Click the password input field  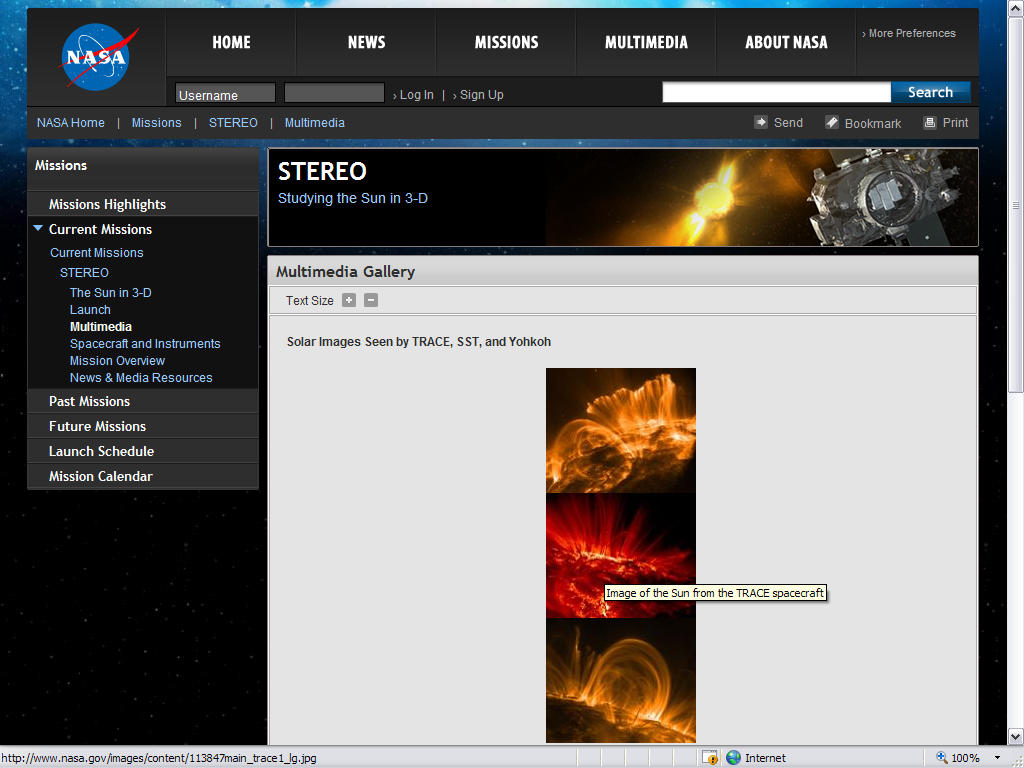tap(334, 93)
